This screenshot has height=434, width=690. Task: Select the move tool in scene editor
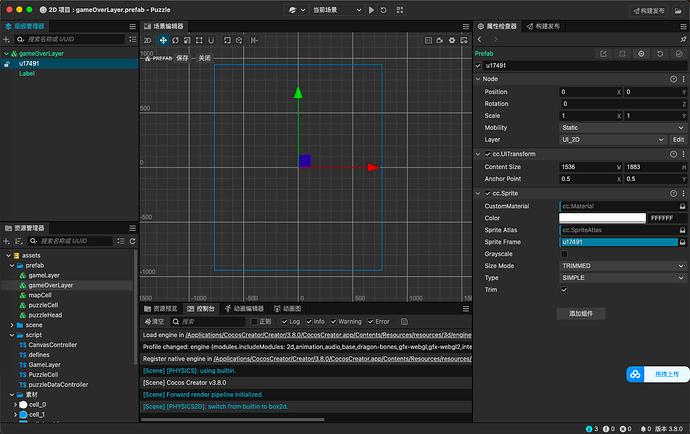[163, 40]
